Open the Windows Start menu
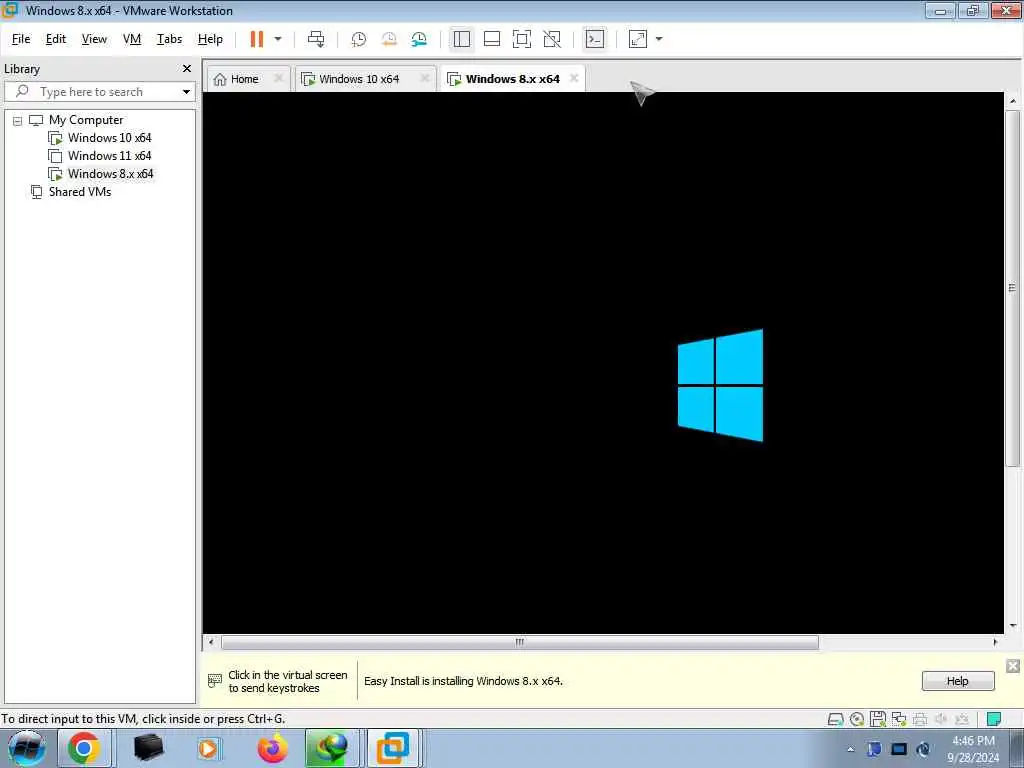The width and height of the screenshot is (1024, 768). 26,748
